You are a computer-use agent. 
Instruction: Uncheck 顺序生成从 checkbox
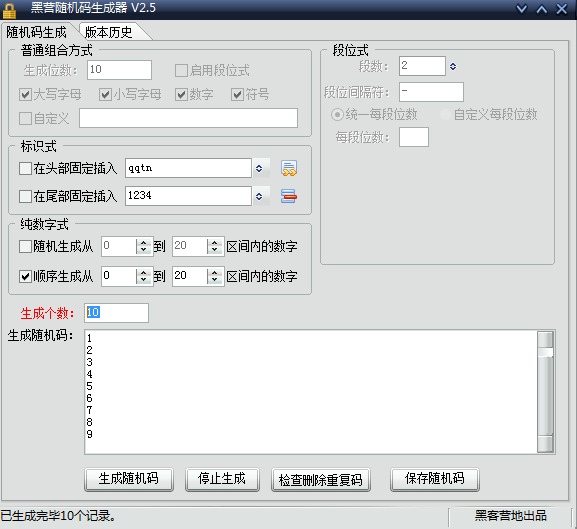25,276
